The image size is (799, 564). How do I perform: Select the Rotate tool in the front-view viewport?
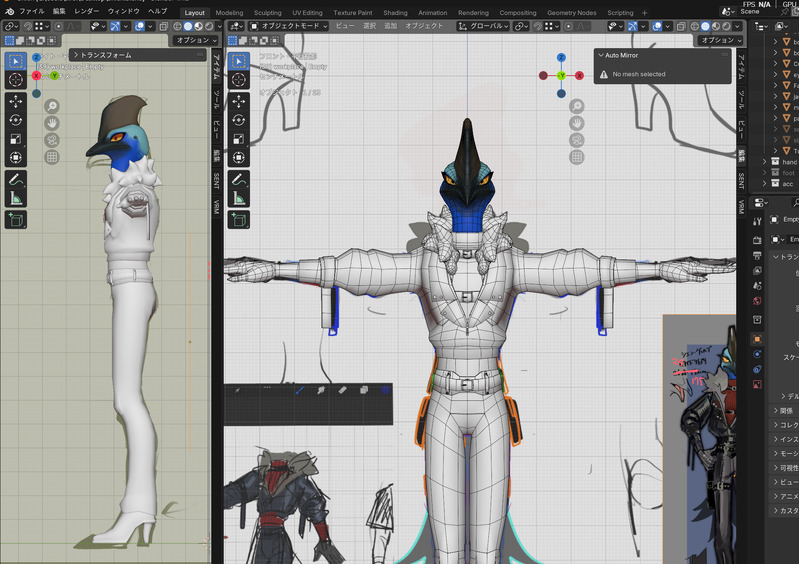click(240, 120)
